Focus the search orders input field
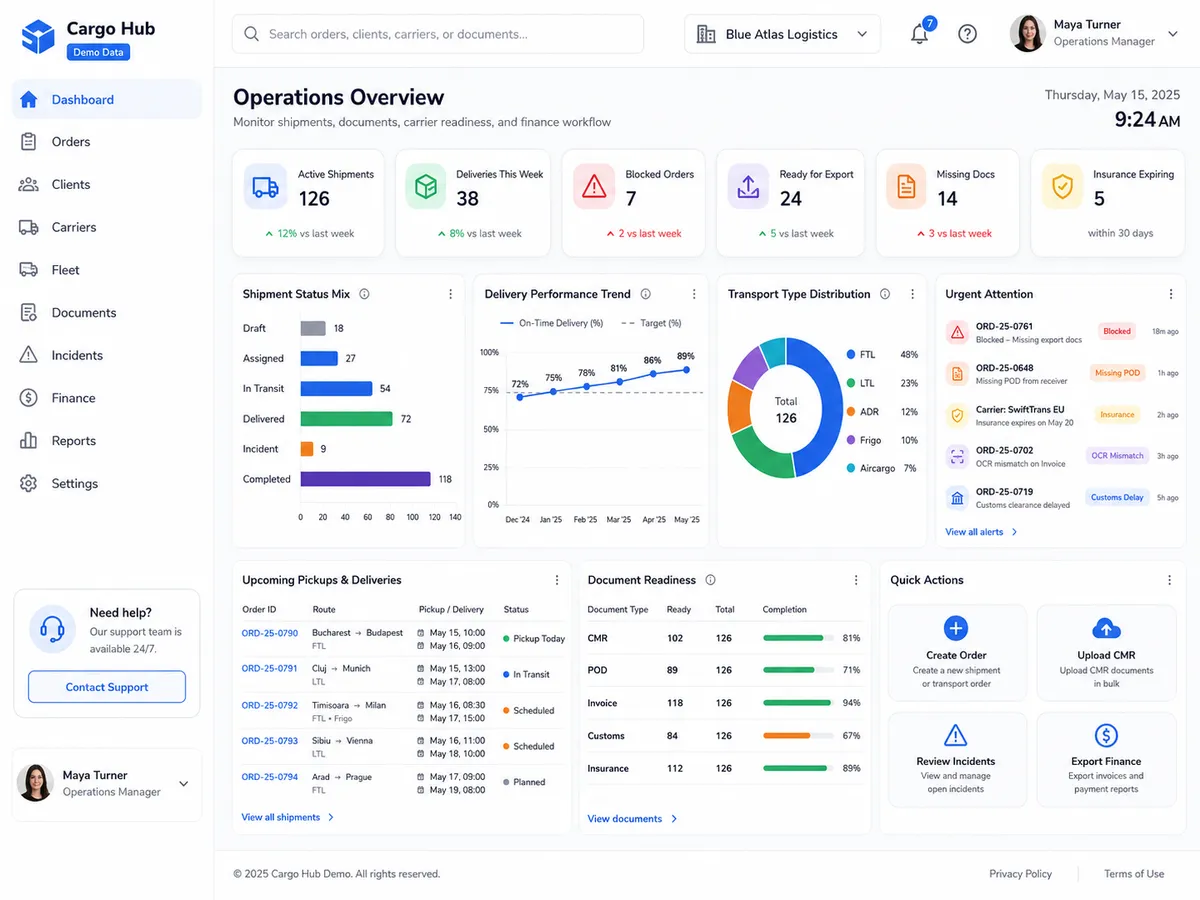 tap(438, 34)
